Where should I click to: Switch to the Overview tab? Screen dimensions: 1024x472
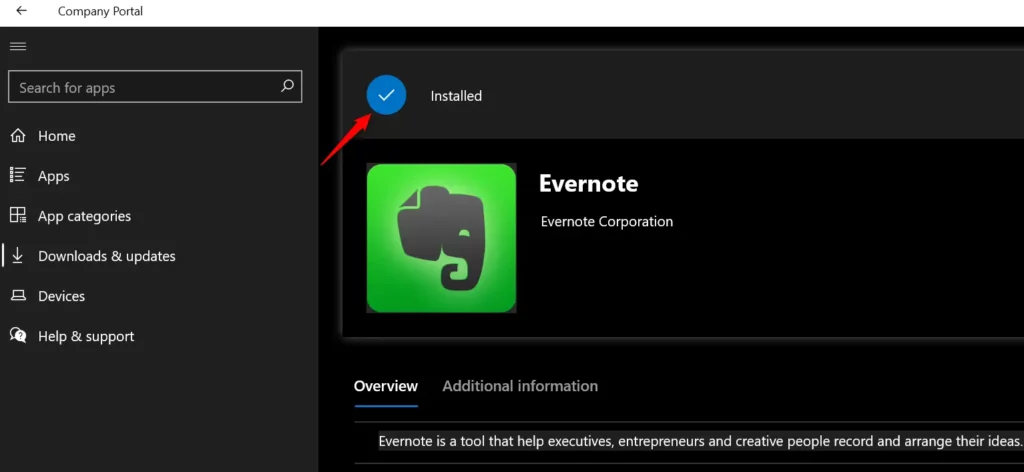385,386
